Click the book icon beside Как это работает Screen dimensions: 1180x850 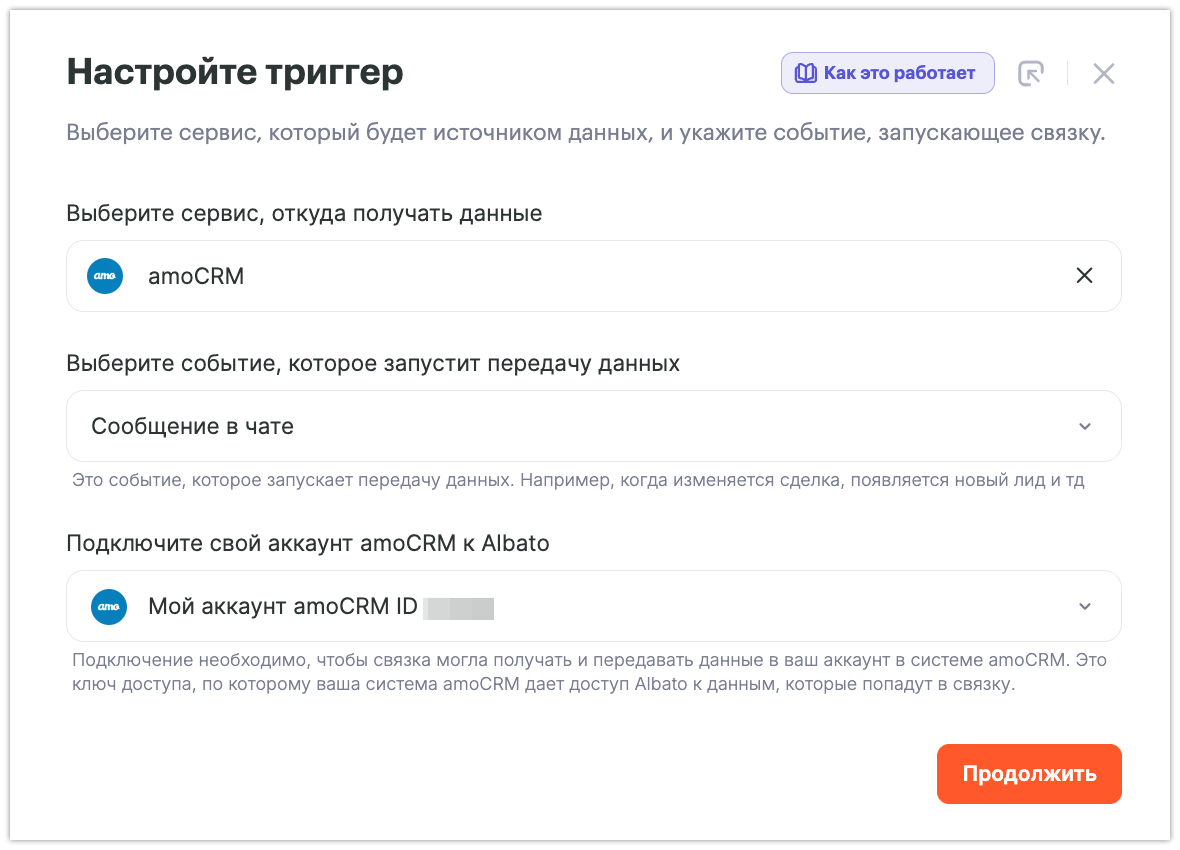point(805,73)
